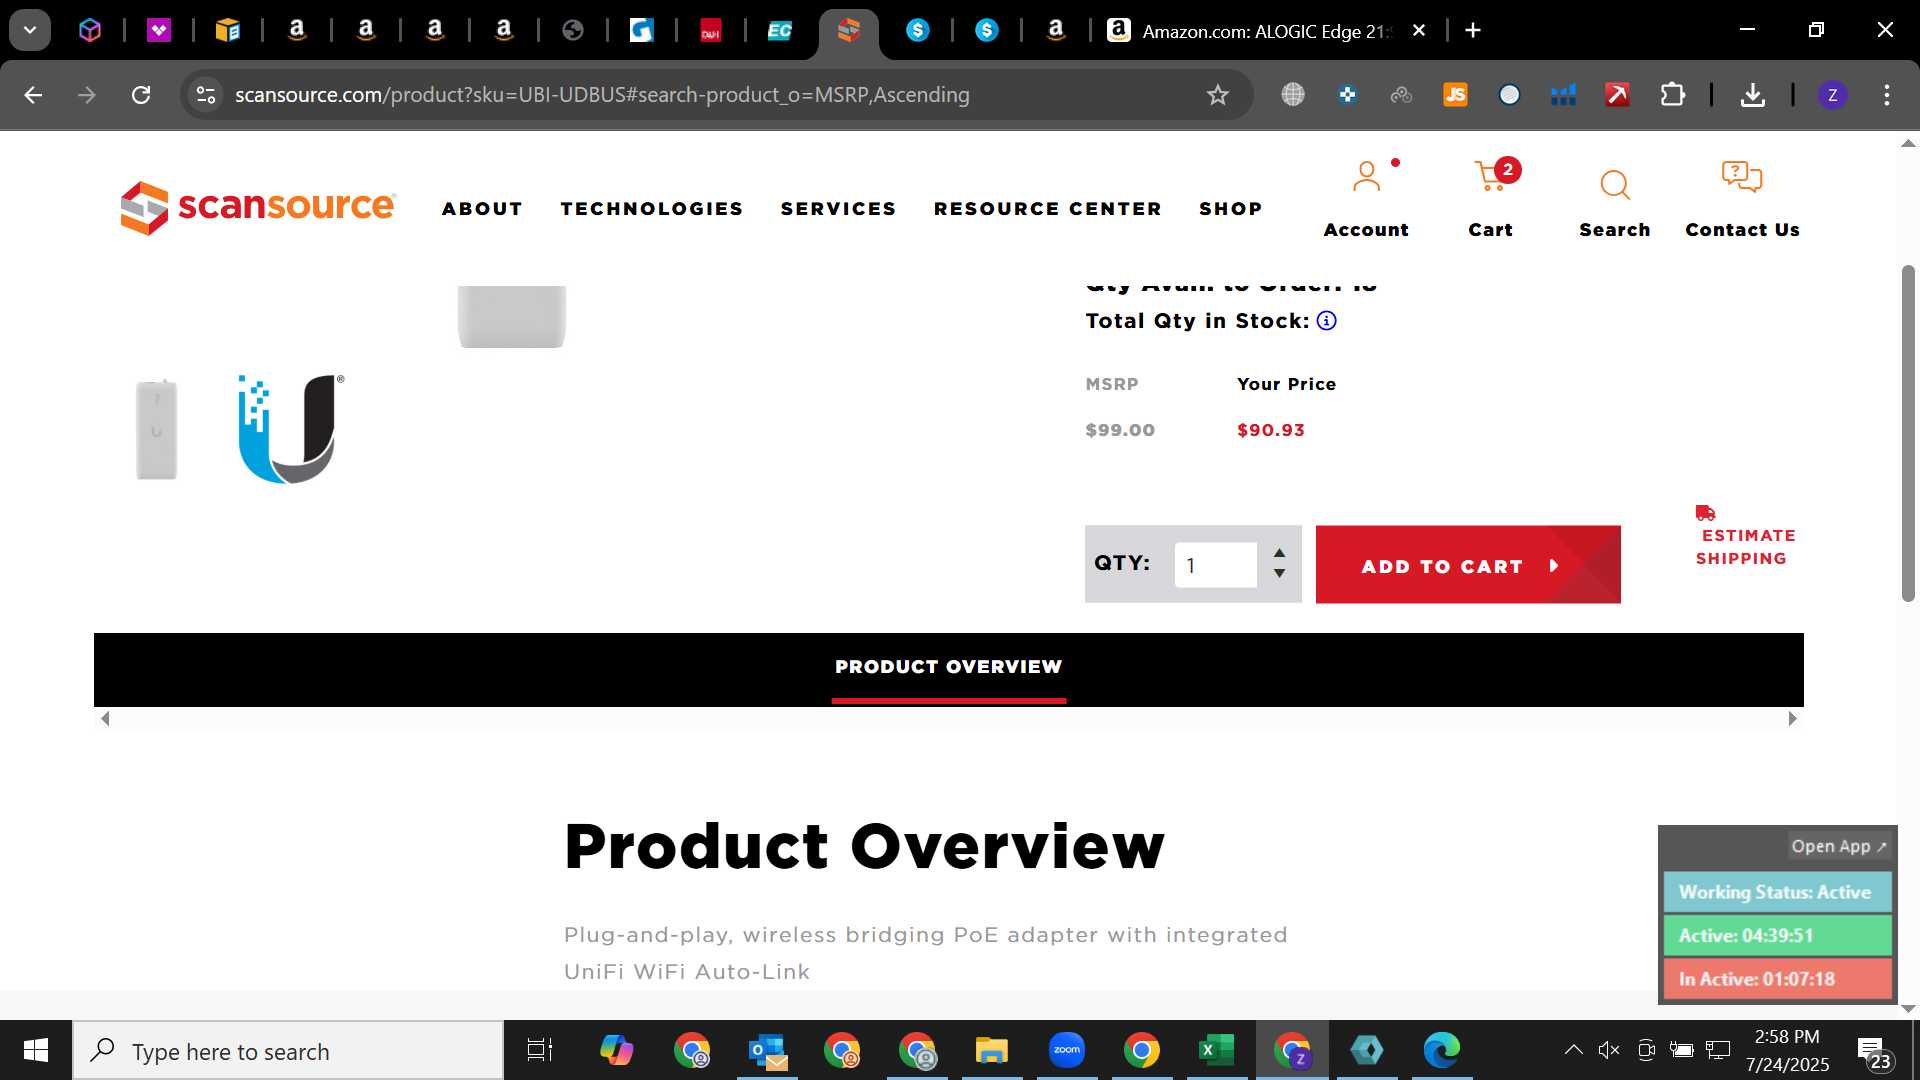Click the address bar URL
Screen dimensions: 1920x1080
[x=602, y=95]
